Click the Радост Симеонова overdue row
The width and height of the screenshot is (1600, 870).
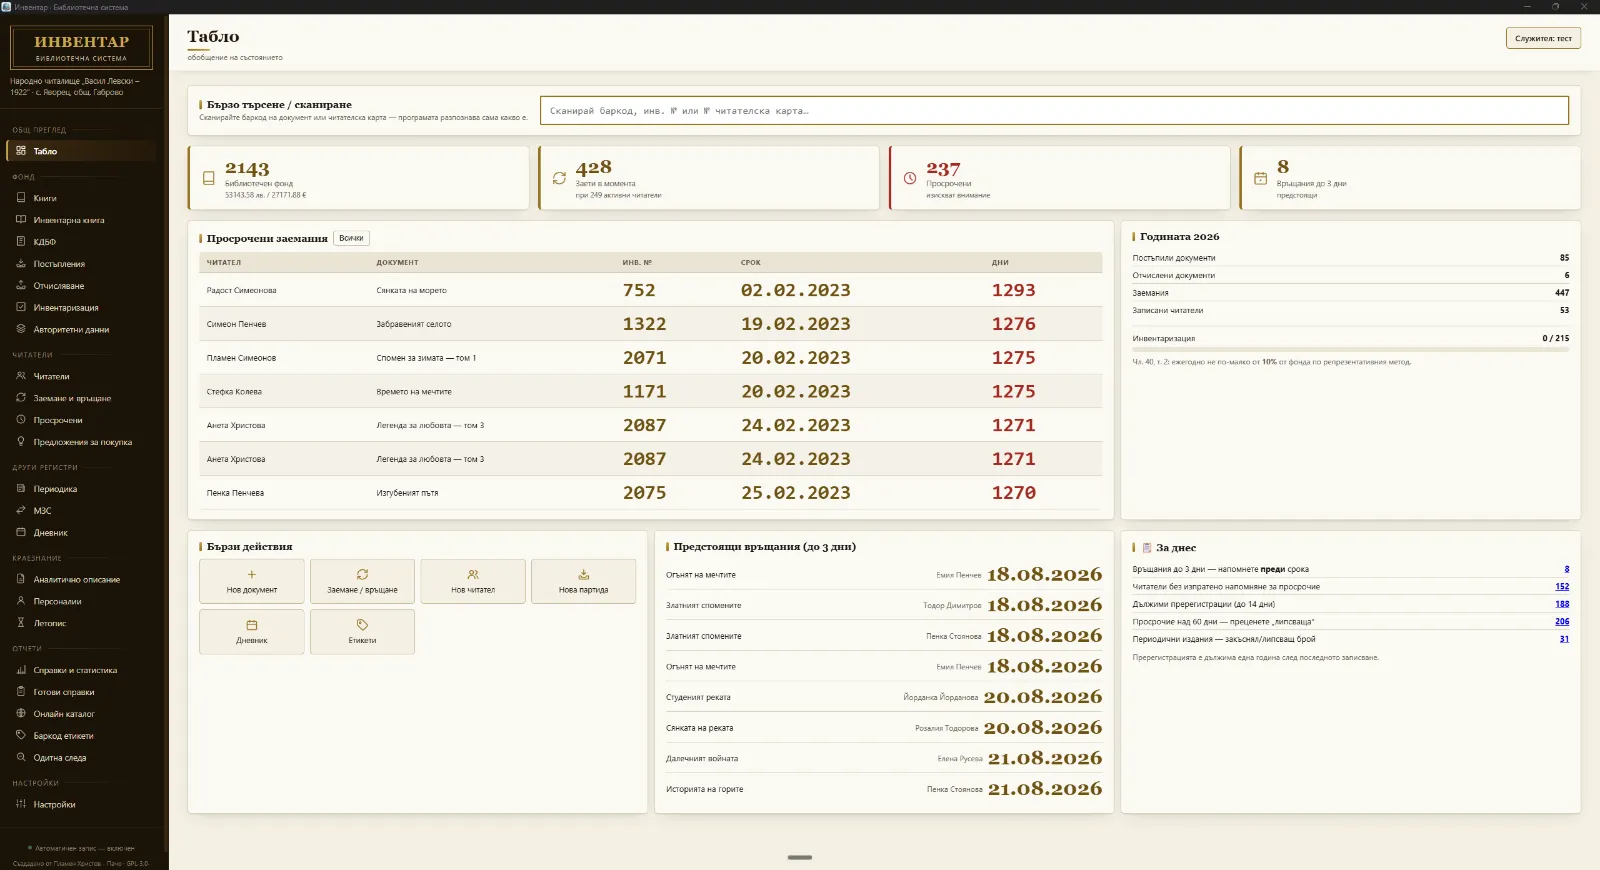pos(650,290)
